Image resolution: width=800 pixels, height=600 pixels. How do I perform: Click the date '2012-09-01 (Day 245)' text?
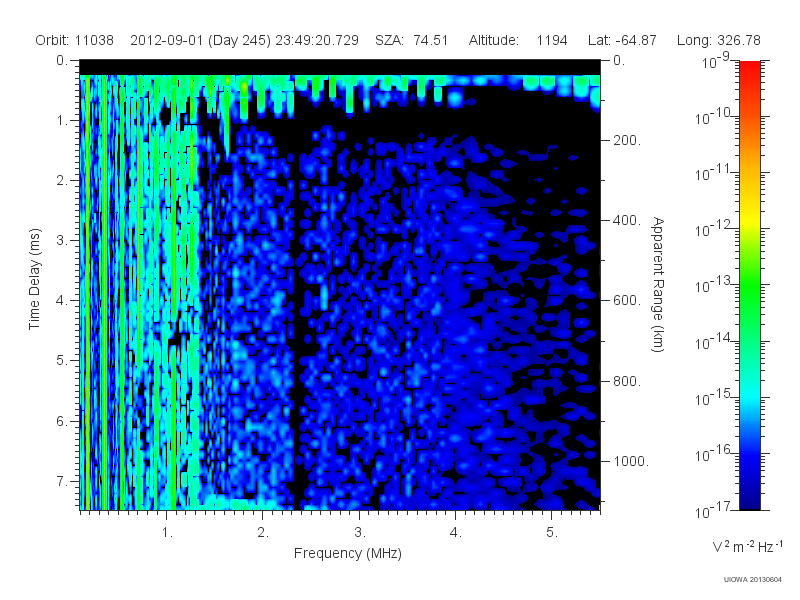[201, 40]
